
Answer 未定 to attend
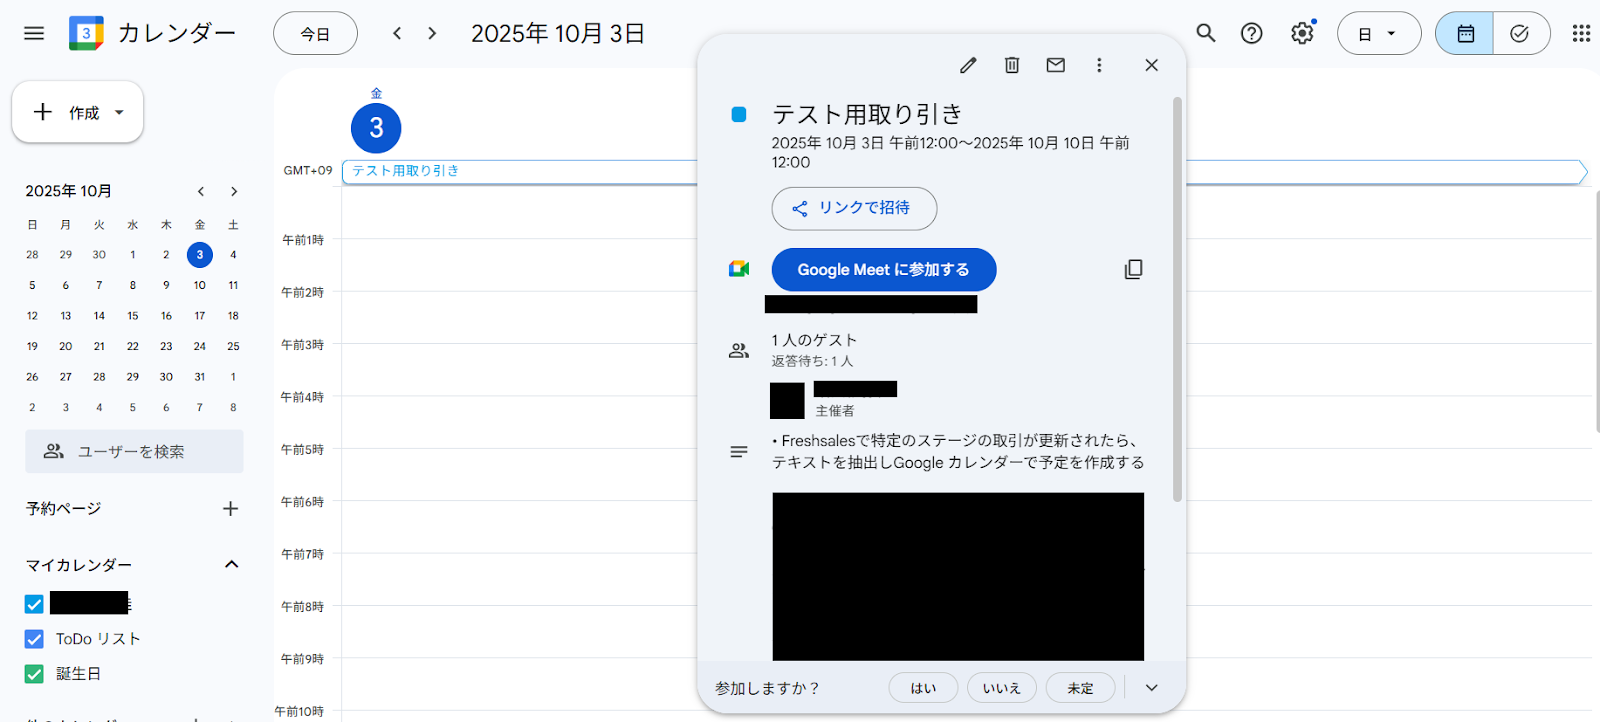(1080, 688)
